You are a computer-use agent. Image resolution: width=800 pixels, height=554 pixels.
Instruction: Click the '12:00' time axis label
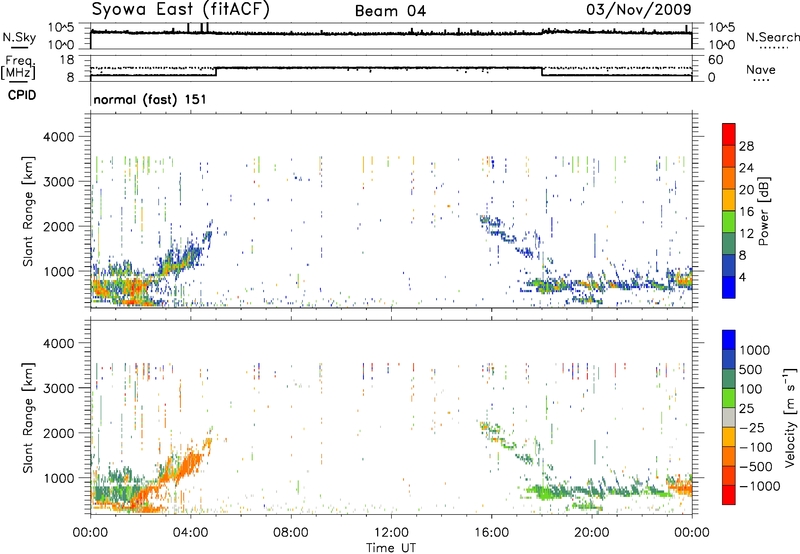pyautogui.click(x=391, y=533)
